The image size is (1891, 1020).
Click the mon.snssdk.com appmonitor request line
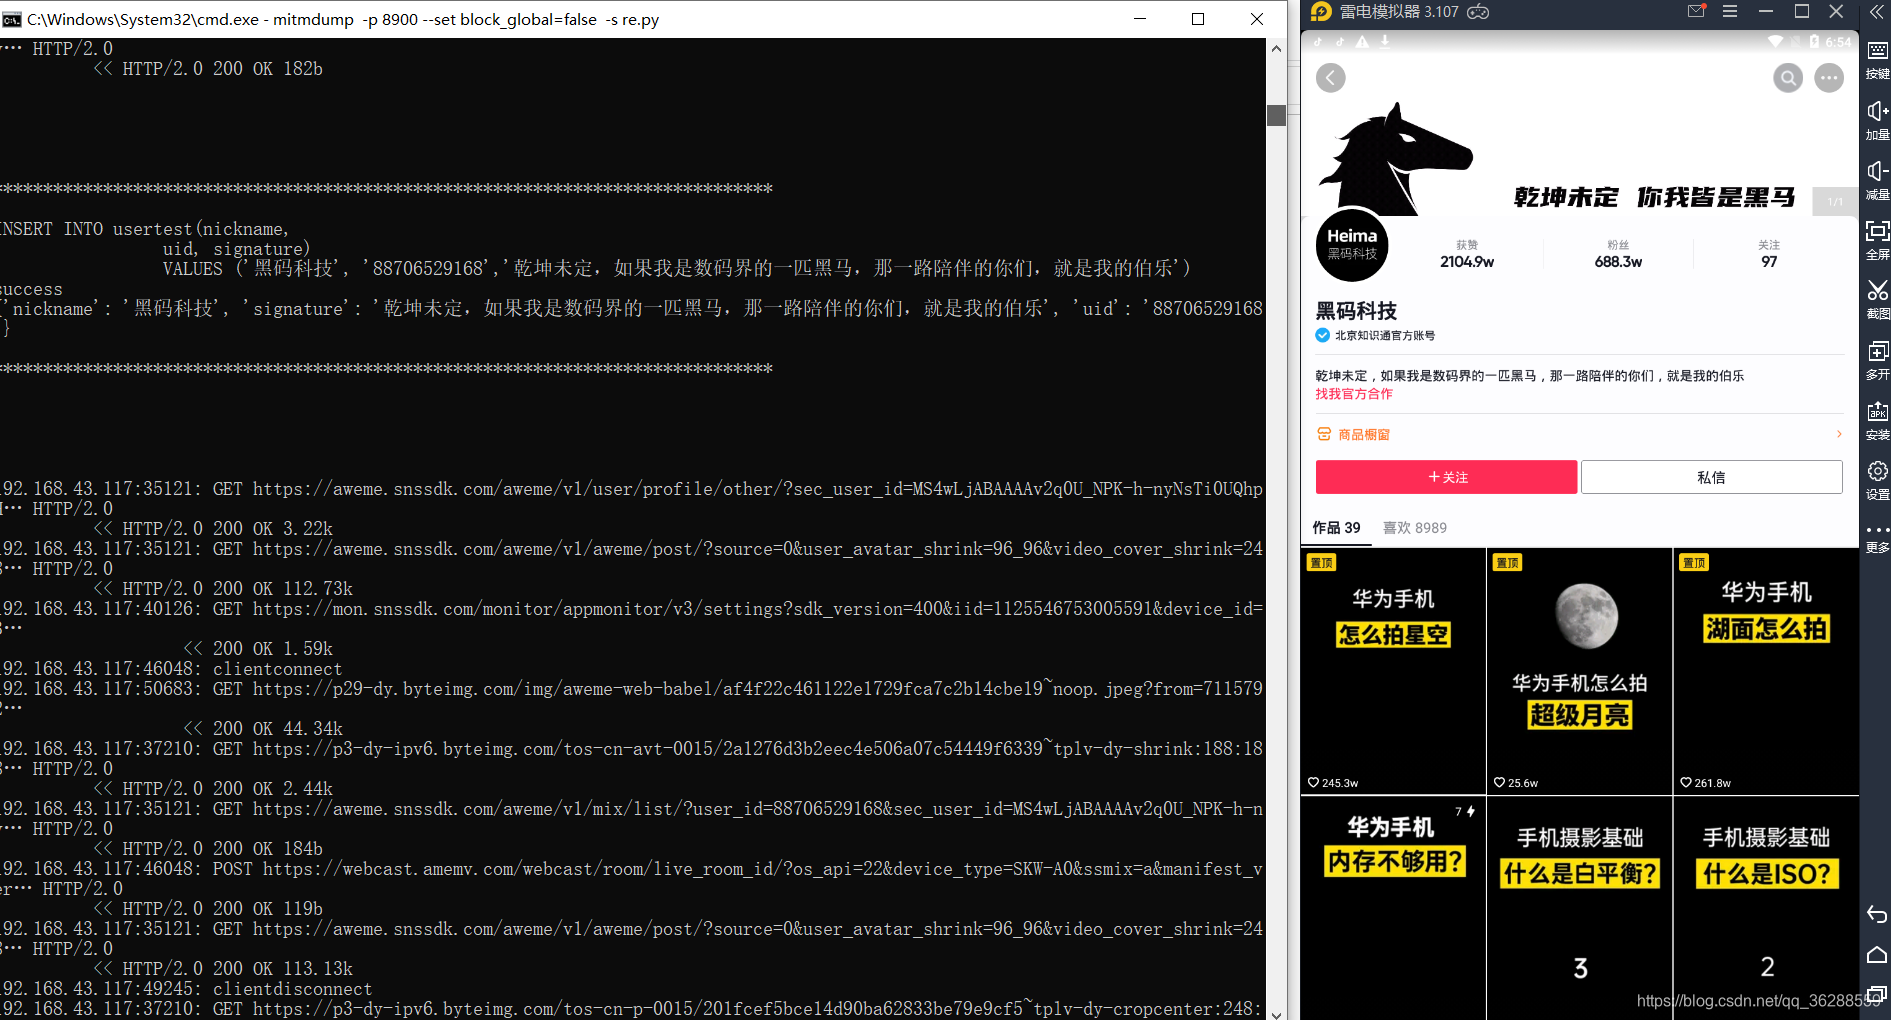[632, 609]
